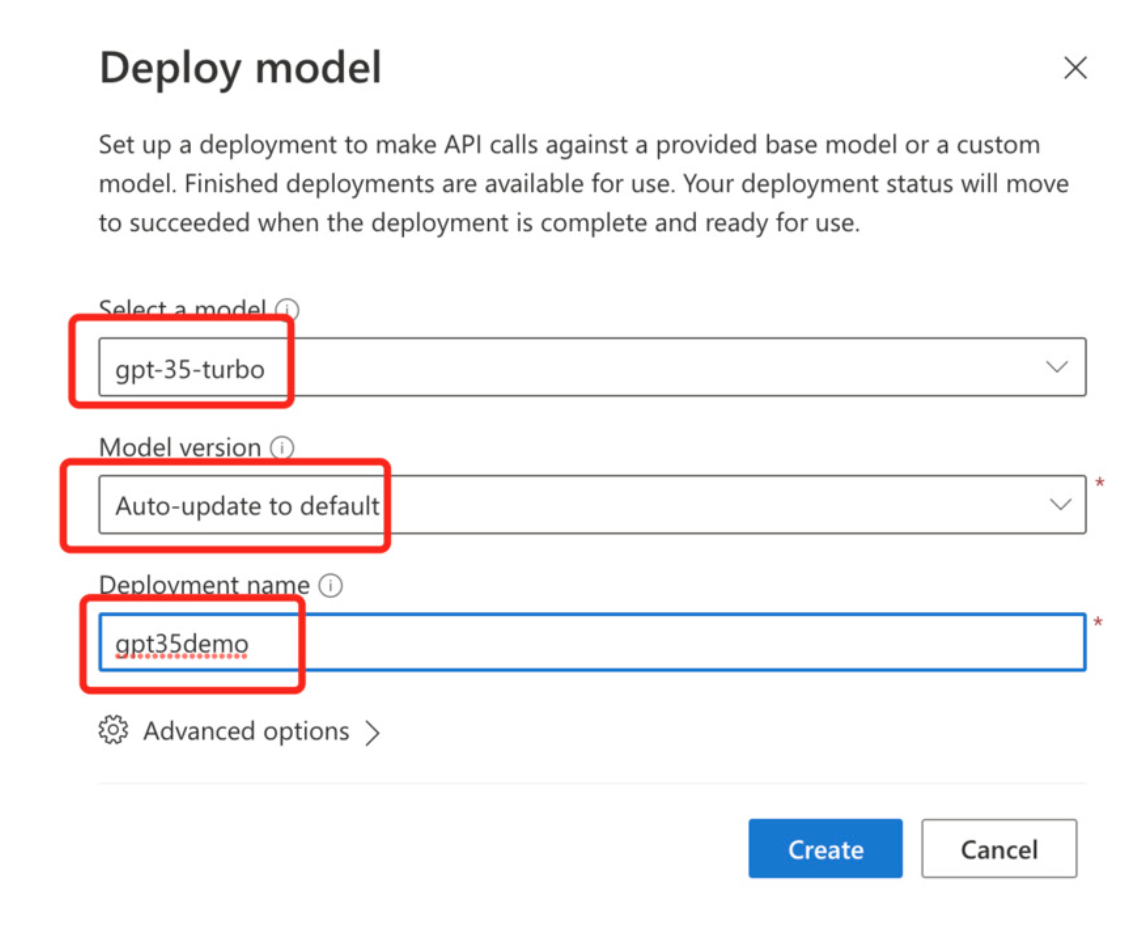1123x934 pixels.
Task: Click red asterisk beside Model version dropdown
Action: pos(1100,484)
